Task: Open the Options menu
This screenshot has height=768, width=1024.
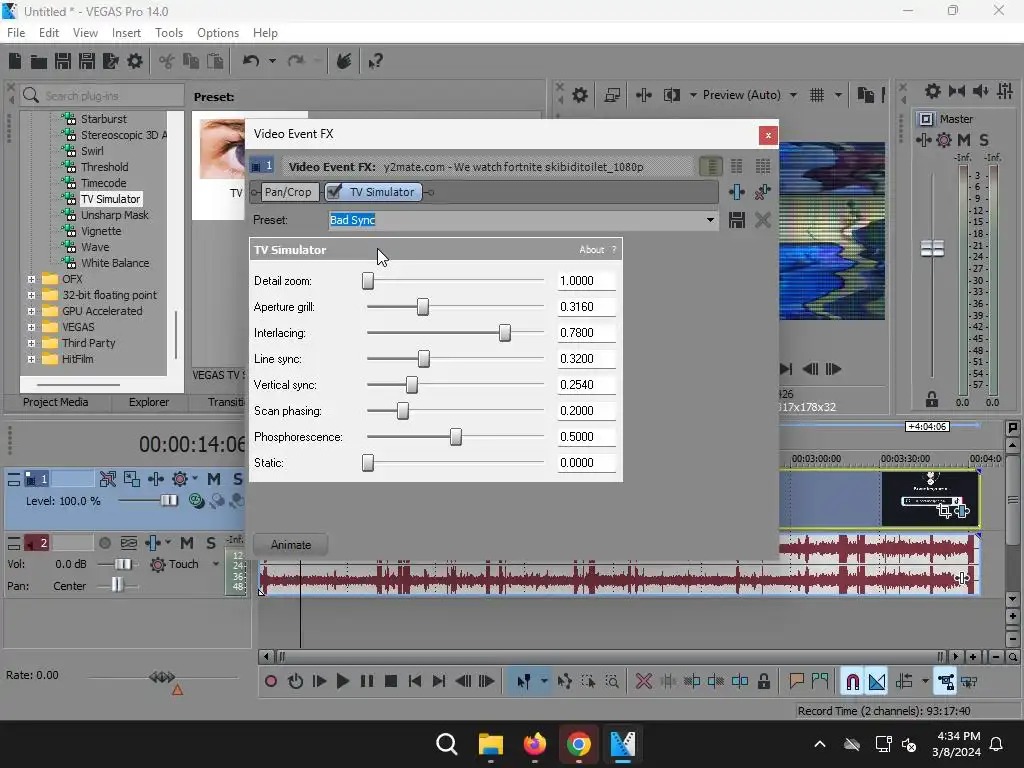Action: click(x=217, y=33)
